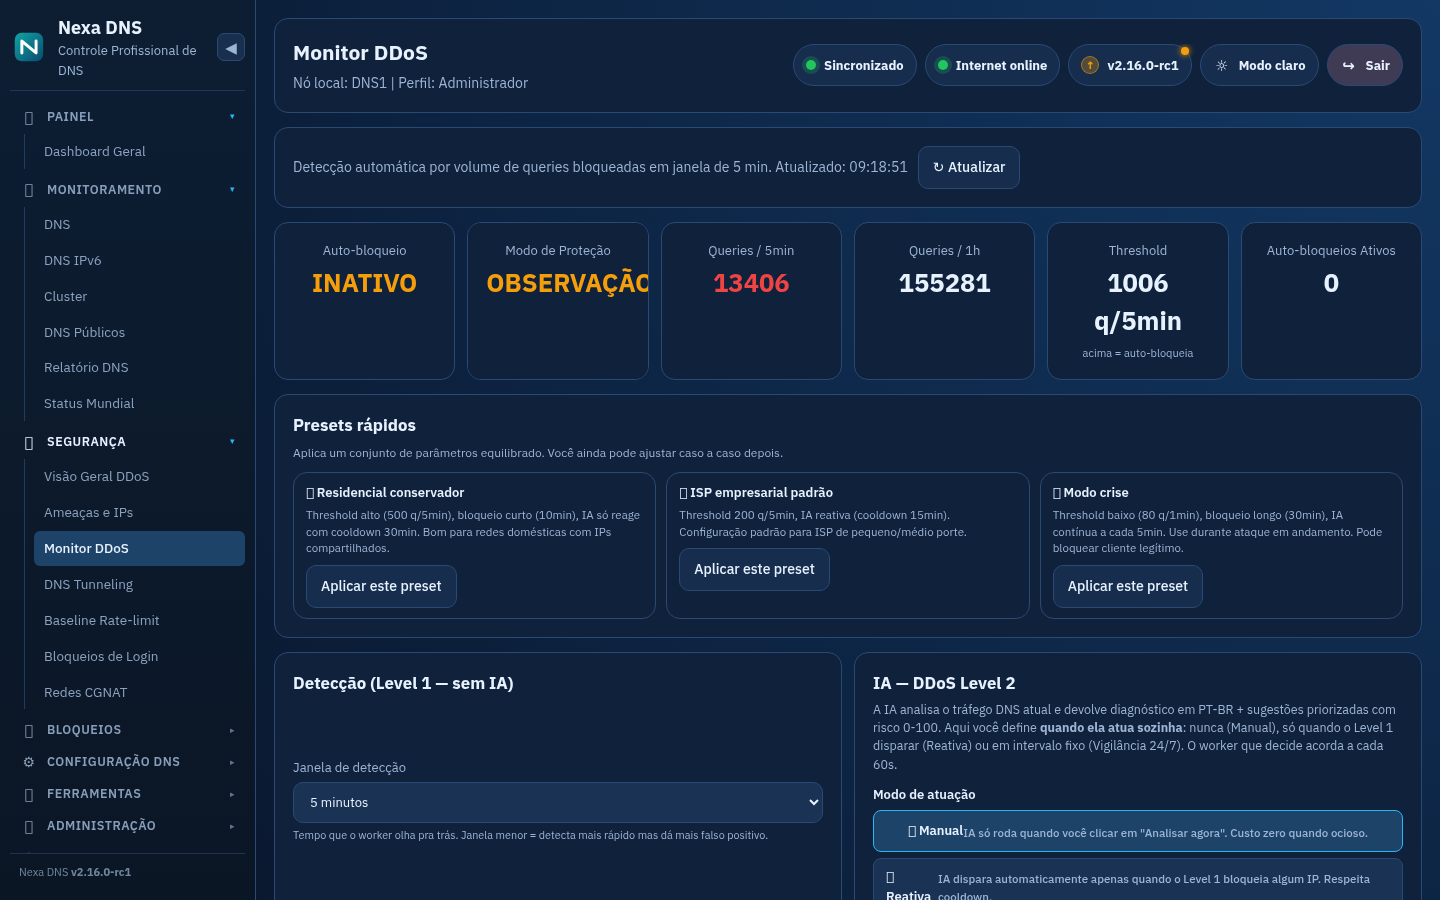
Task: Click the SEGURANÇA section icon
Action: (x=29, y=442)
